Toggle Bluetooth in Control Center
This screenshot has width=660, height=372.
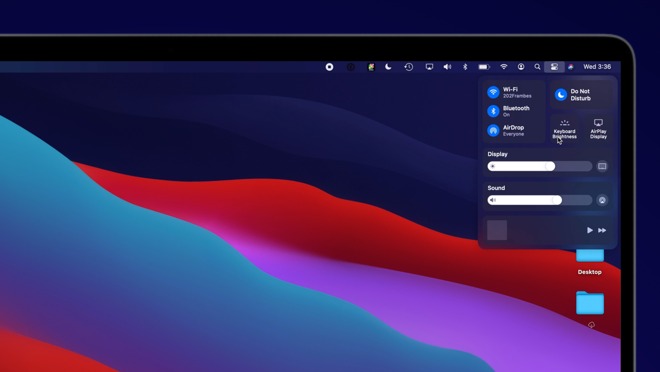(x=493, y=111)
